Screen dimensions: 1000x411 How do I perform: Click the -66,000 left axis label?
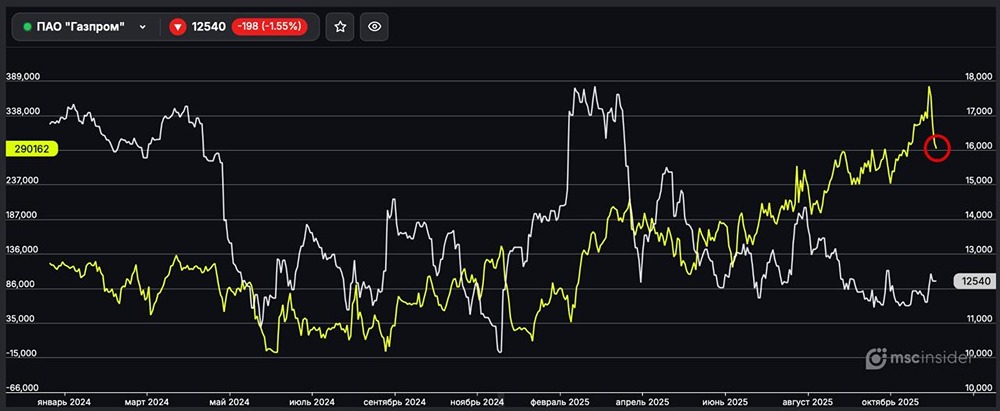point(23,388)
